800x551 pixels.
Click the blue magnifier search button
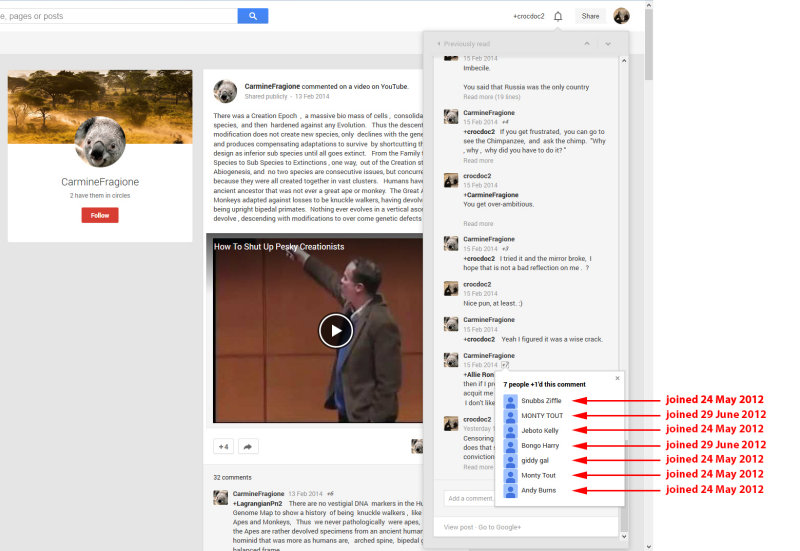click(x=253, y=16)
